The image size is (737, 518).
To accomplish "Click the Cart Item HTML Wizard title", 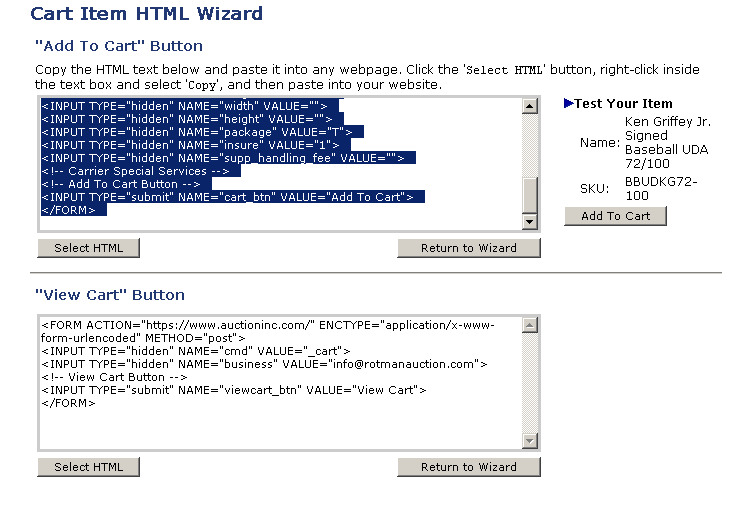I will tap(146, 13).
